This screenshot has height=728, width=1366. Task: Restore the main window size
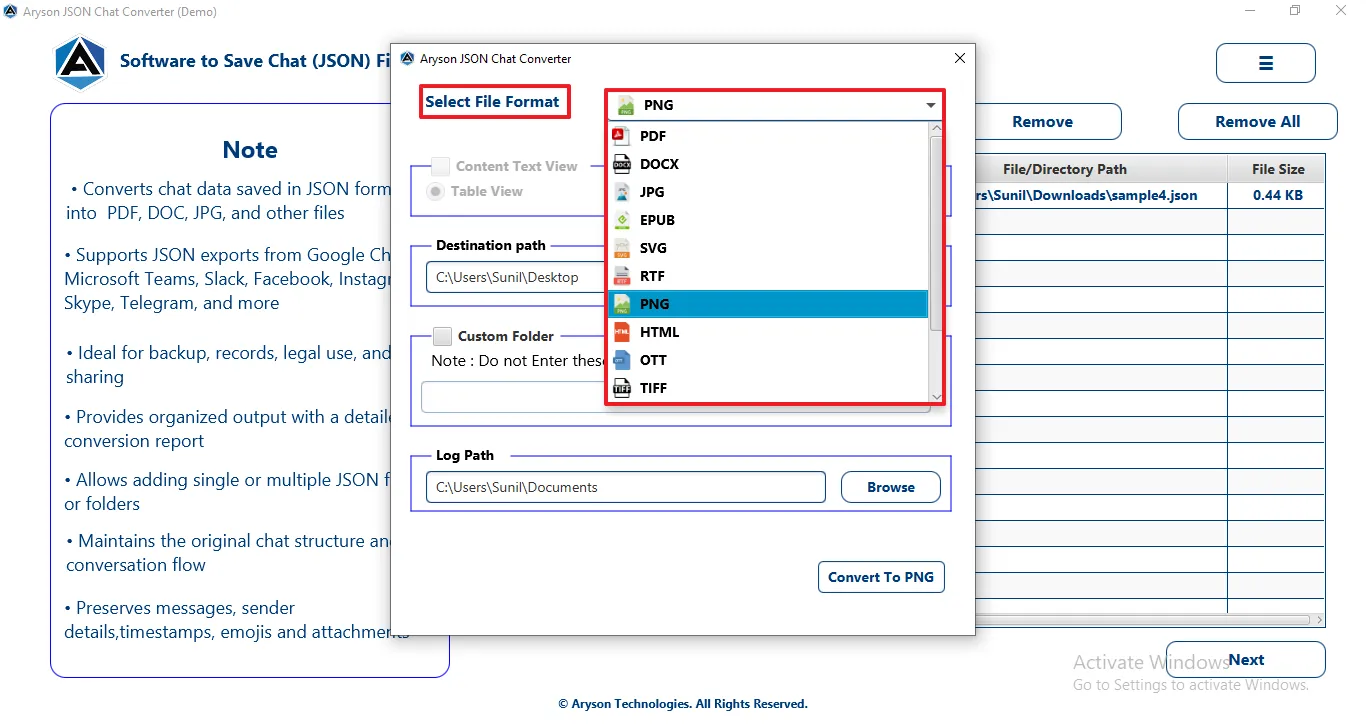(x=1295, y=11)
